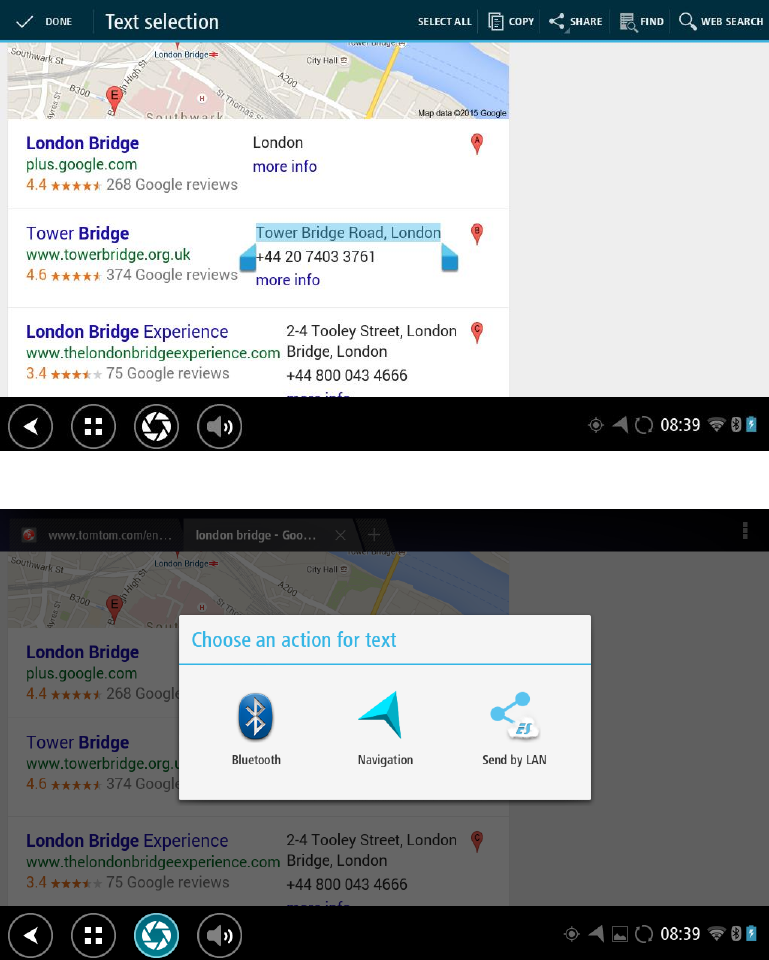
Task: Click more info under London in top screenshot
Action: 285,167
